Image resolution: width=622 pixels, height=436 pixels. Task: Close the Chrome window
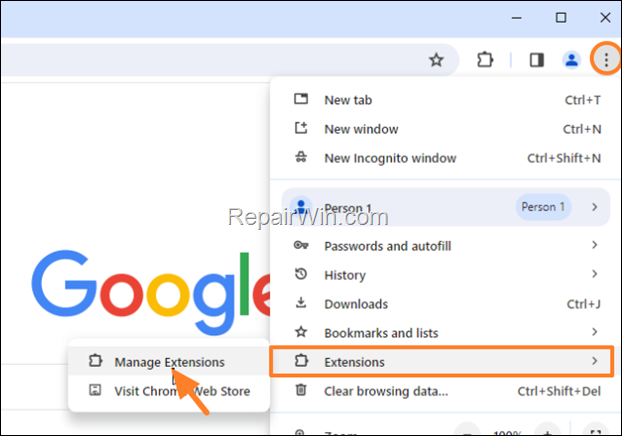click(x=605, y=18)
